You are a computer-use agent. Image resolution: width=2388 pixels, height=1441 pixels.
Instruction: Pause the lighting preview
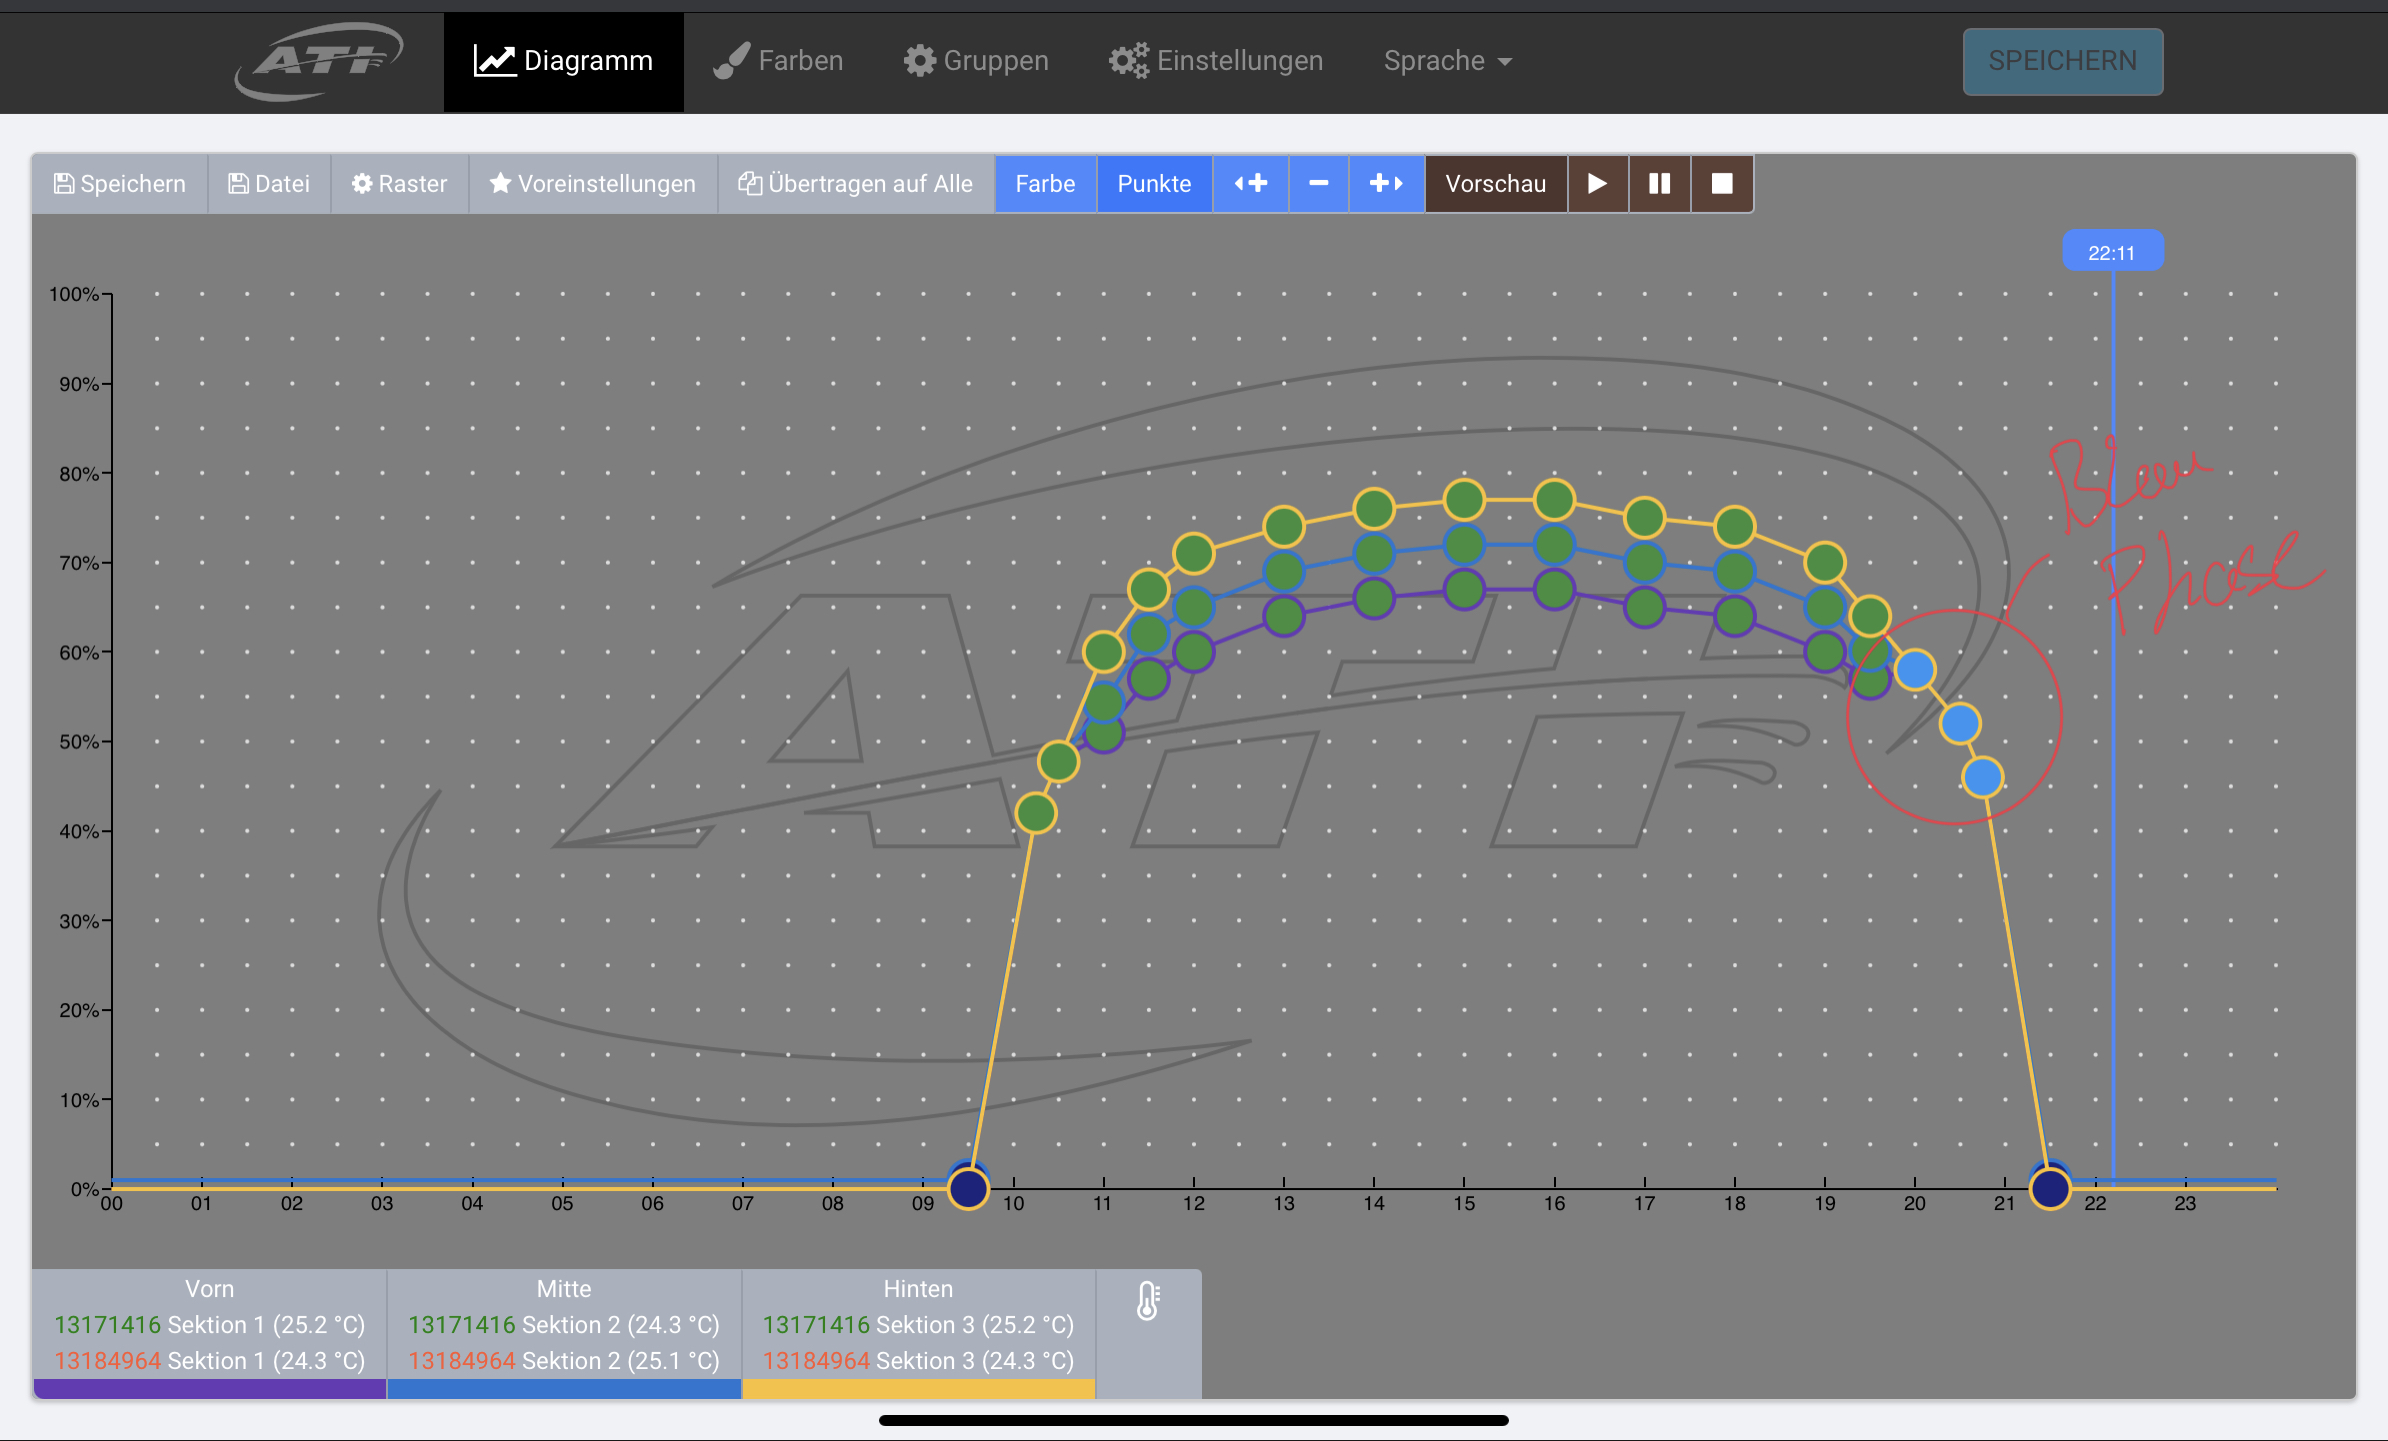tap(1659, 184)
